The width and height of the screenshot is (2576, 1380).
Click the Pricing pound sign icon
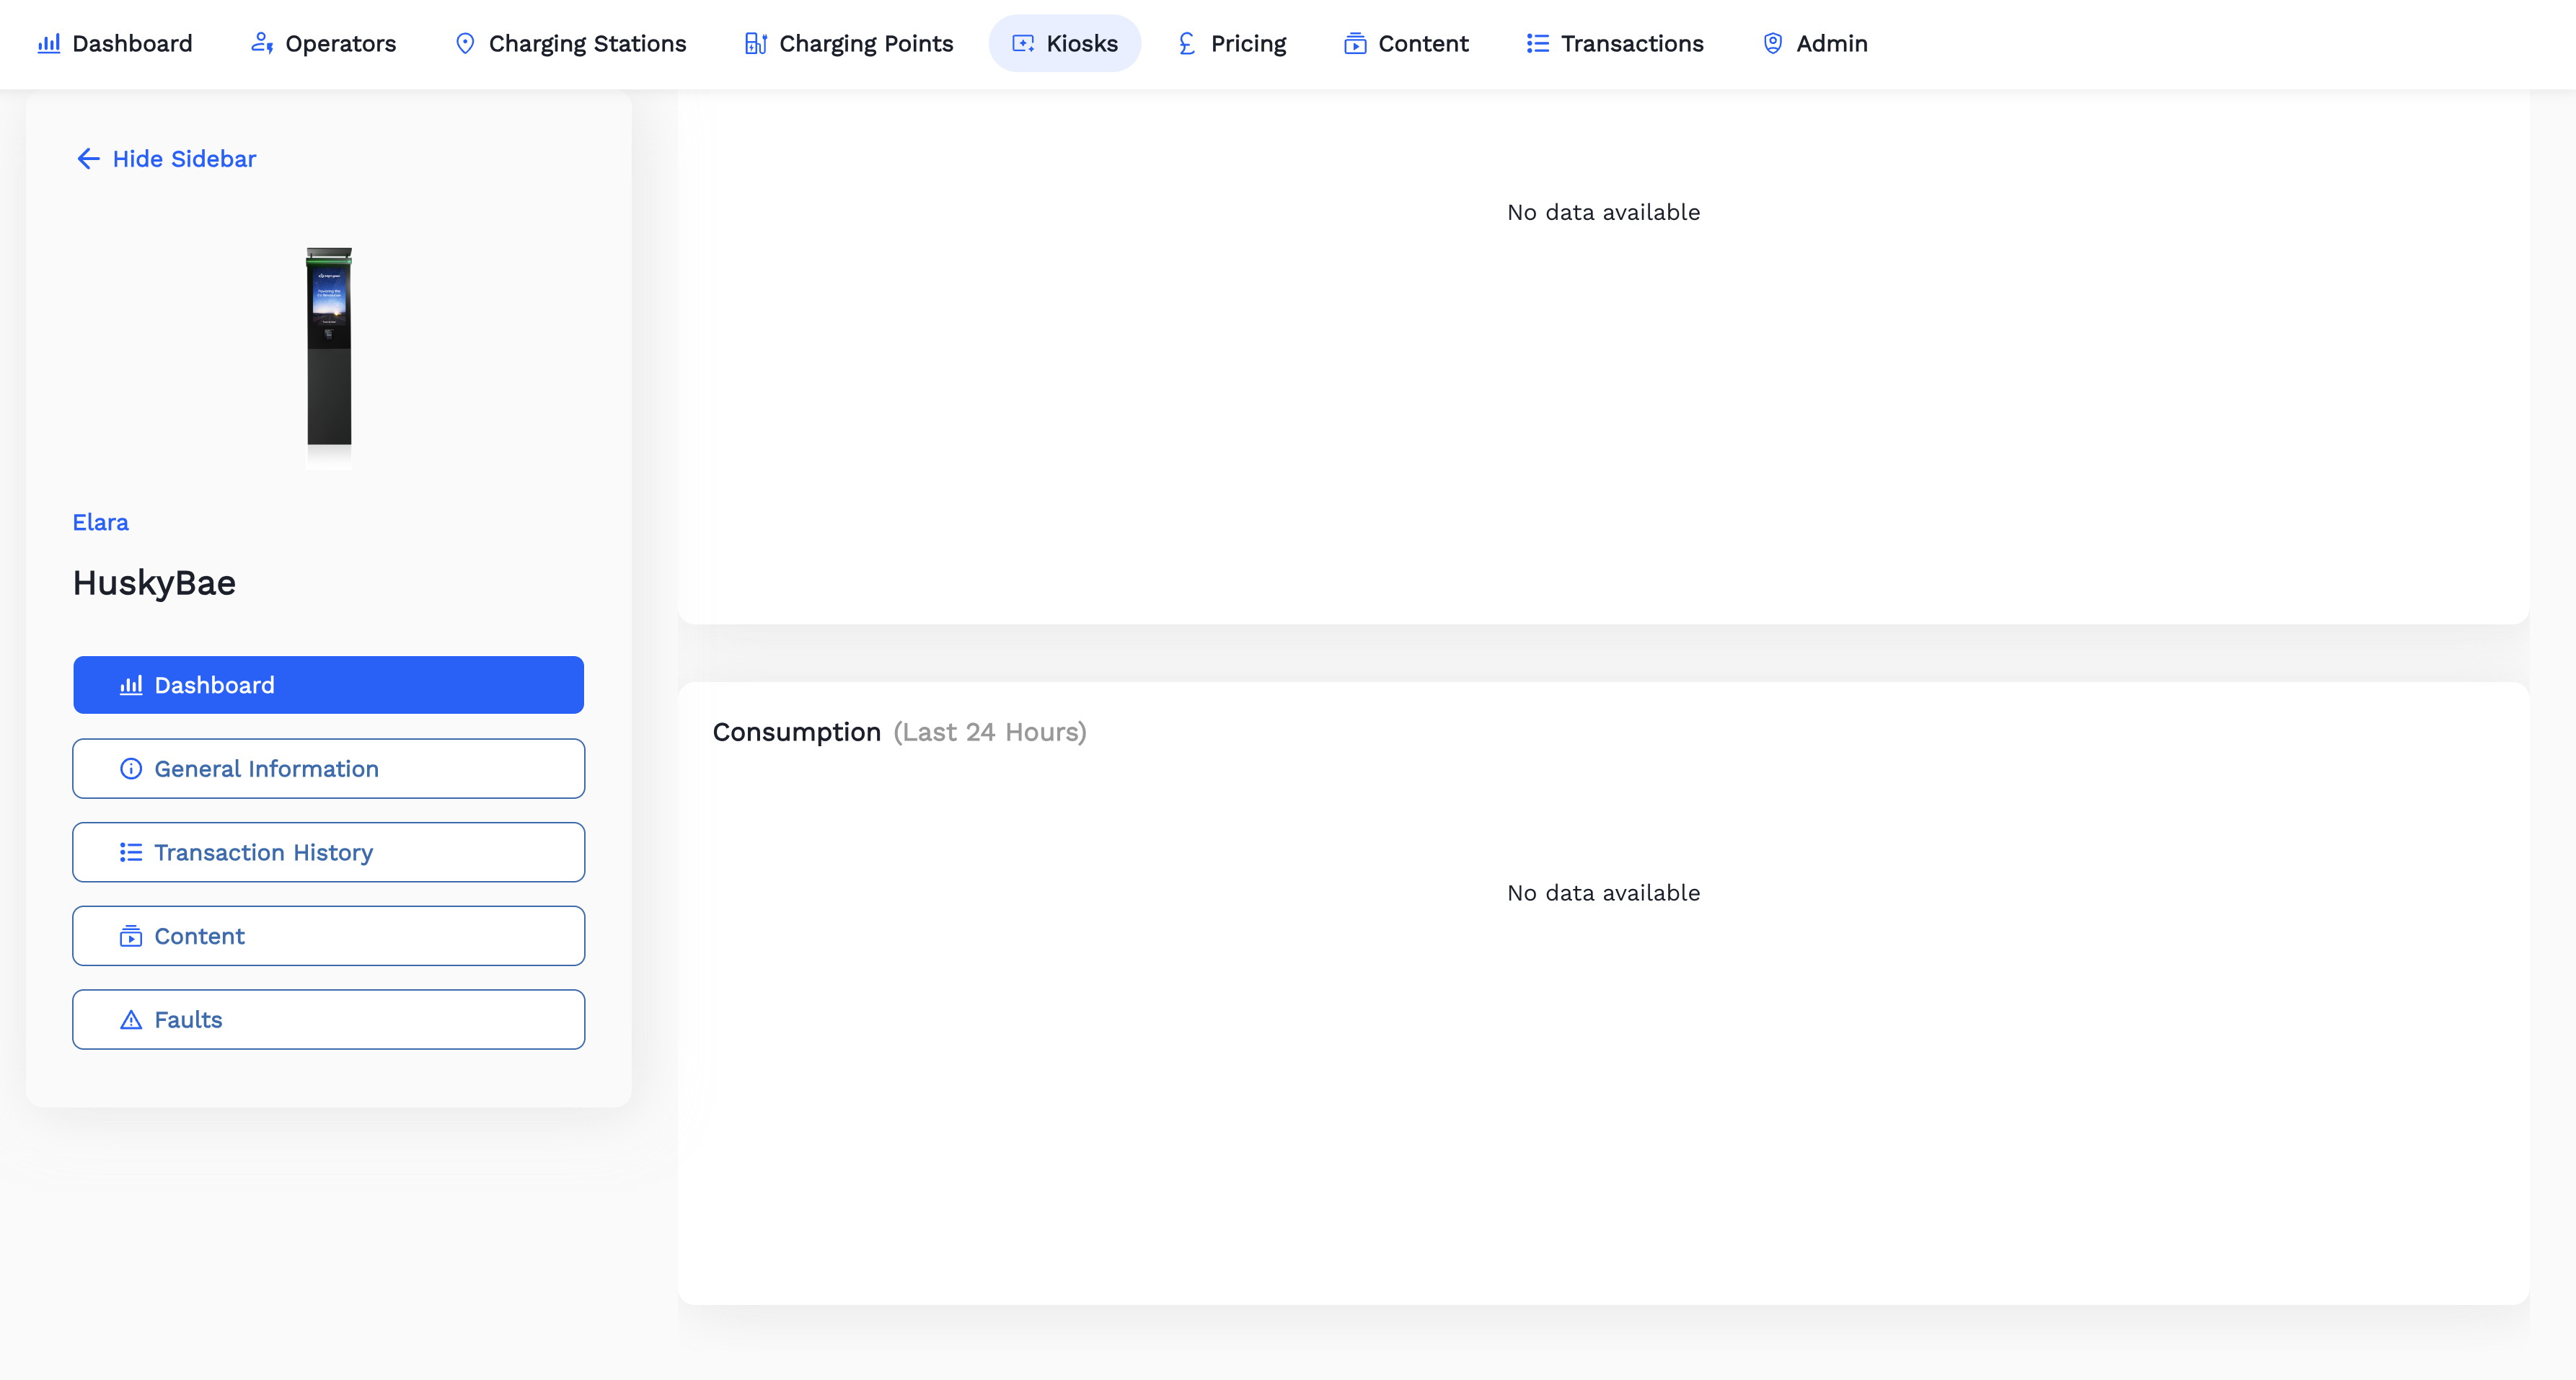(1187, 43)
